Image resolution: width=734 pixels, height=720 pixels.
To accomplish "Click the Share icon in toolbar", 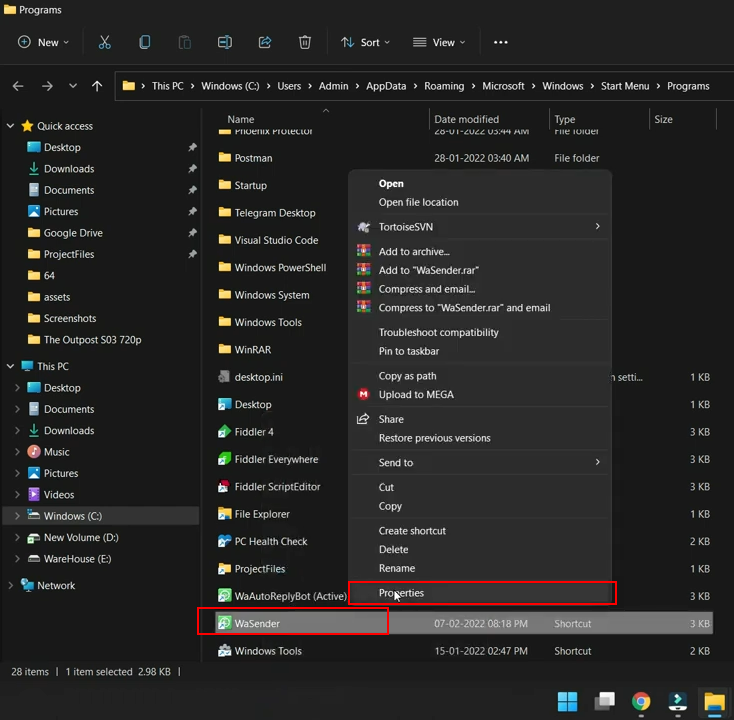I will pyautogui.click(x=265, y=43).
